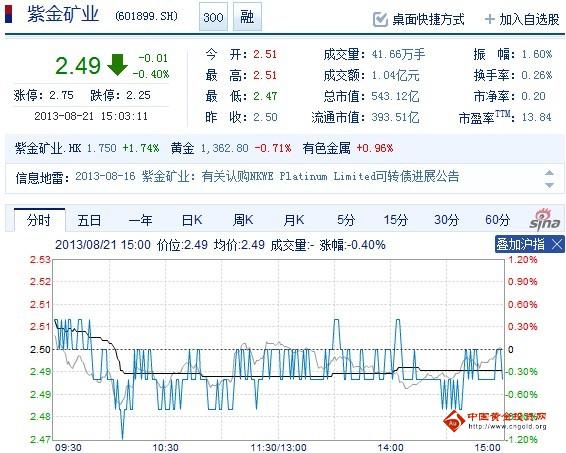This screenshot has height=453, width=566.
Task: Click 市净率 value 0.20
Action: pos(533,96)
